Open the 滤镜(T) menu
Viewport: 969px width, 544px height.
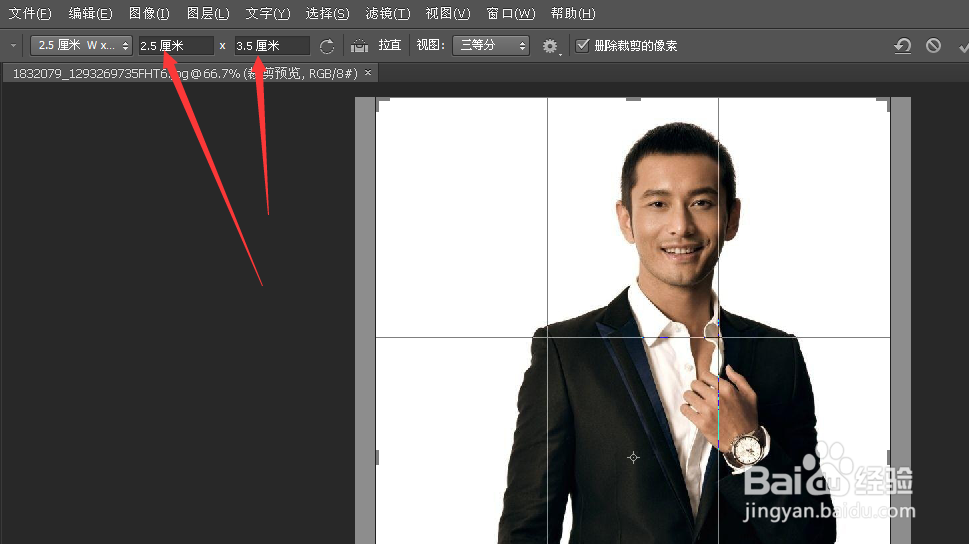387,13
